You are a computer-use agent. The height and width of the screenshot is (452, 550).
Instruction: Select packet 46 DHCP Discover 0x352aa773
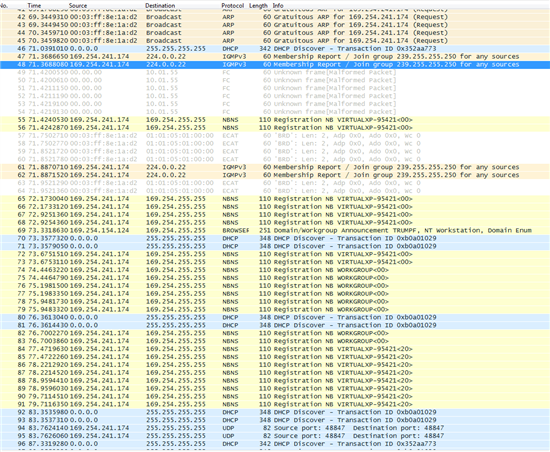coord(275,49)
